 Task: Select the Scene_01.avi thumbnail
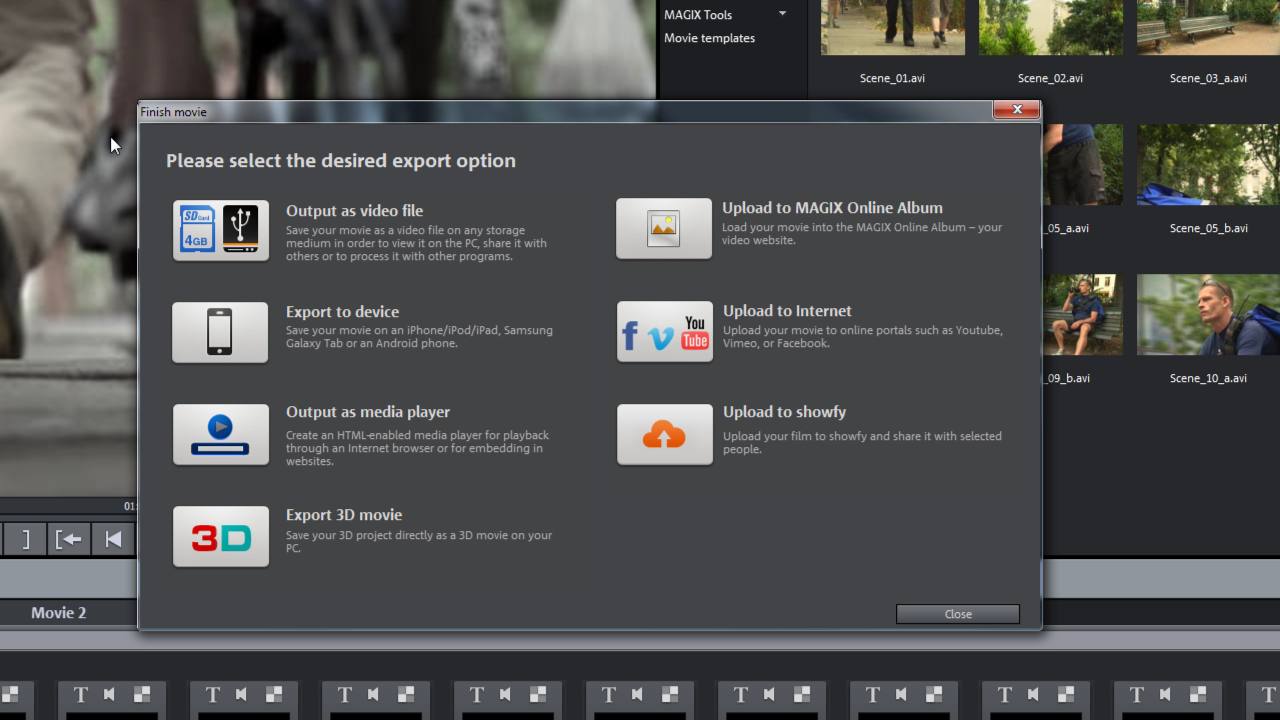pyautogui.click(x=893, y=27)
